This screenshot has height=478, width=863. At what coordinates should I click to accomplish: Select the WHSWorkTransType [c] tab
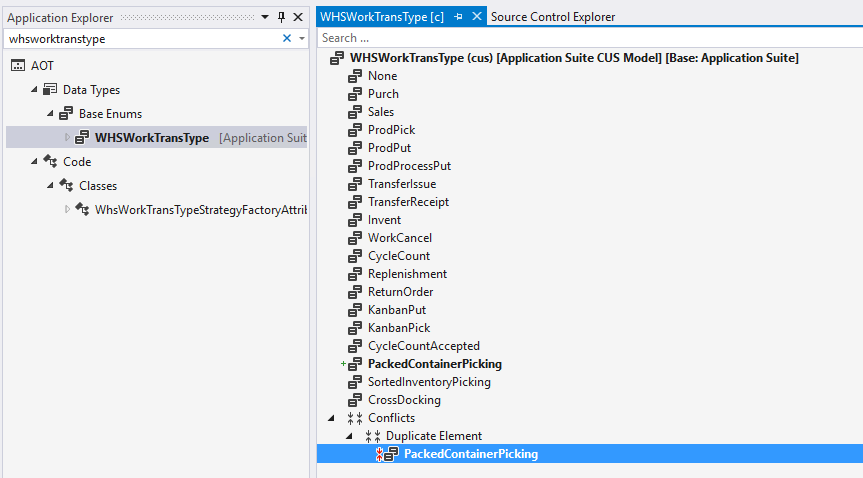pos(382,17)
